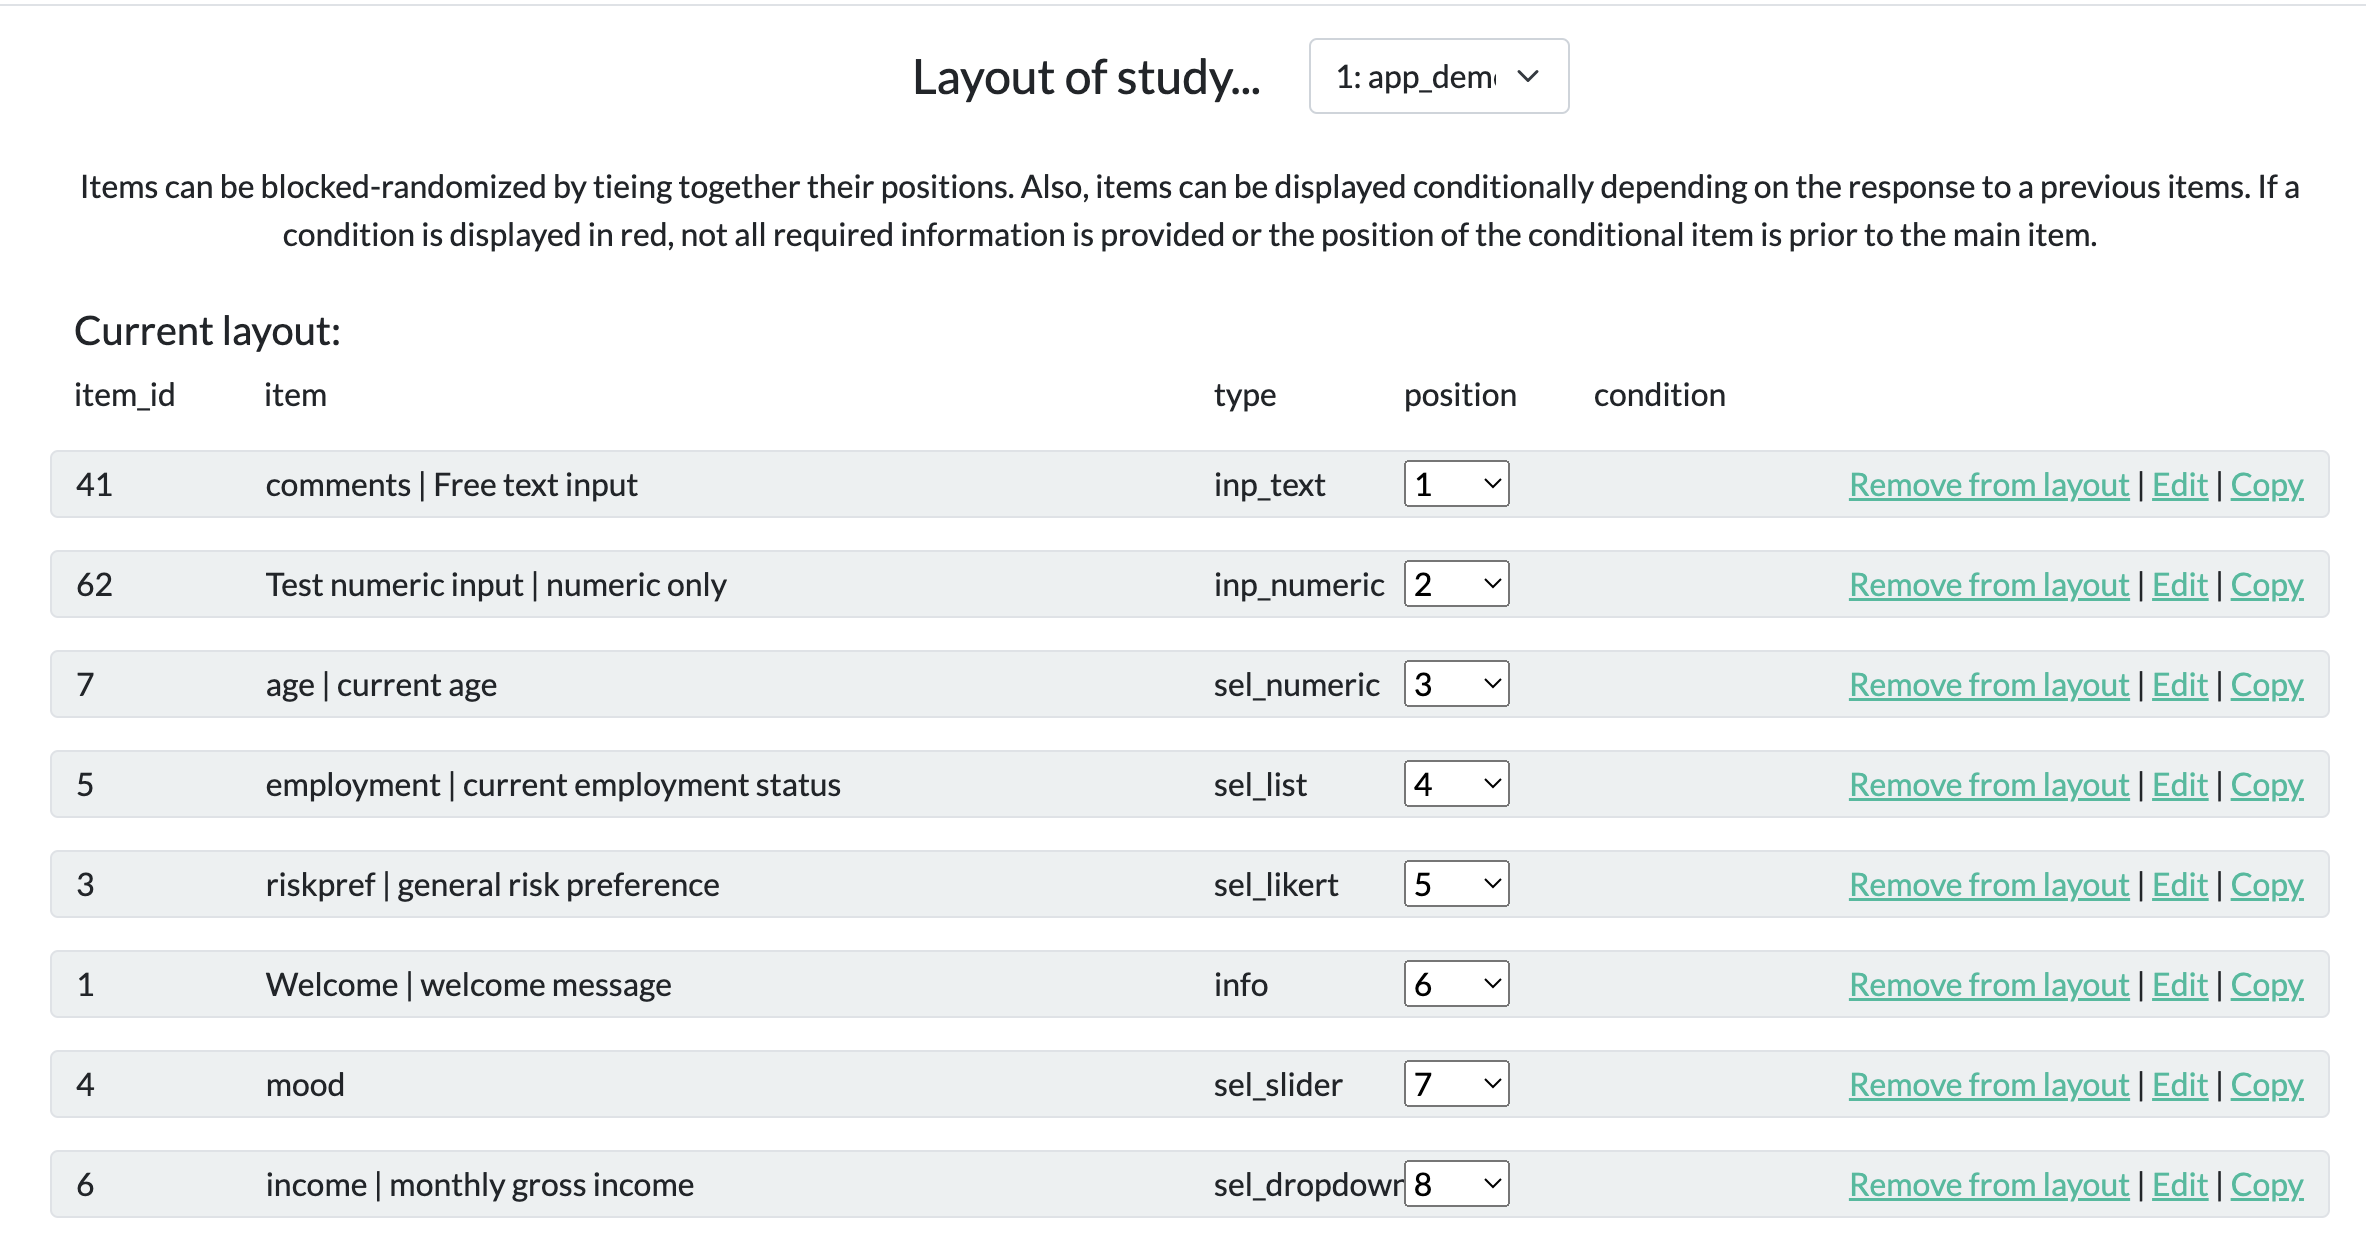Image resolution: width=2366 pixels, height=1254 pixels.
Task: Click the 'sel_slider' type cell
Action: point(1278,1085)
